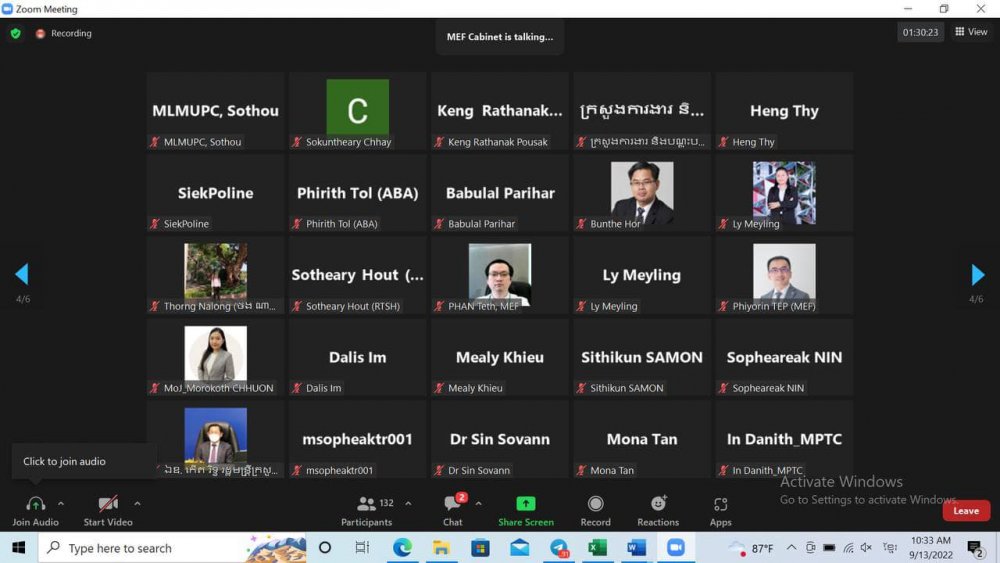
Task: Show hidden system tray icons
Action: point(791,548)
